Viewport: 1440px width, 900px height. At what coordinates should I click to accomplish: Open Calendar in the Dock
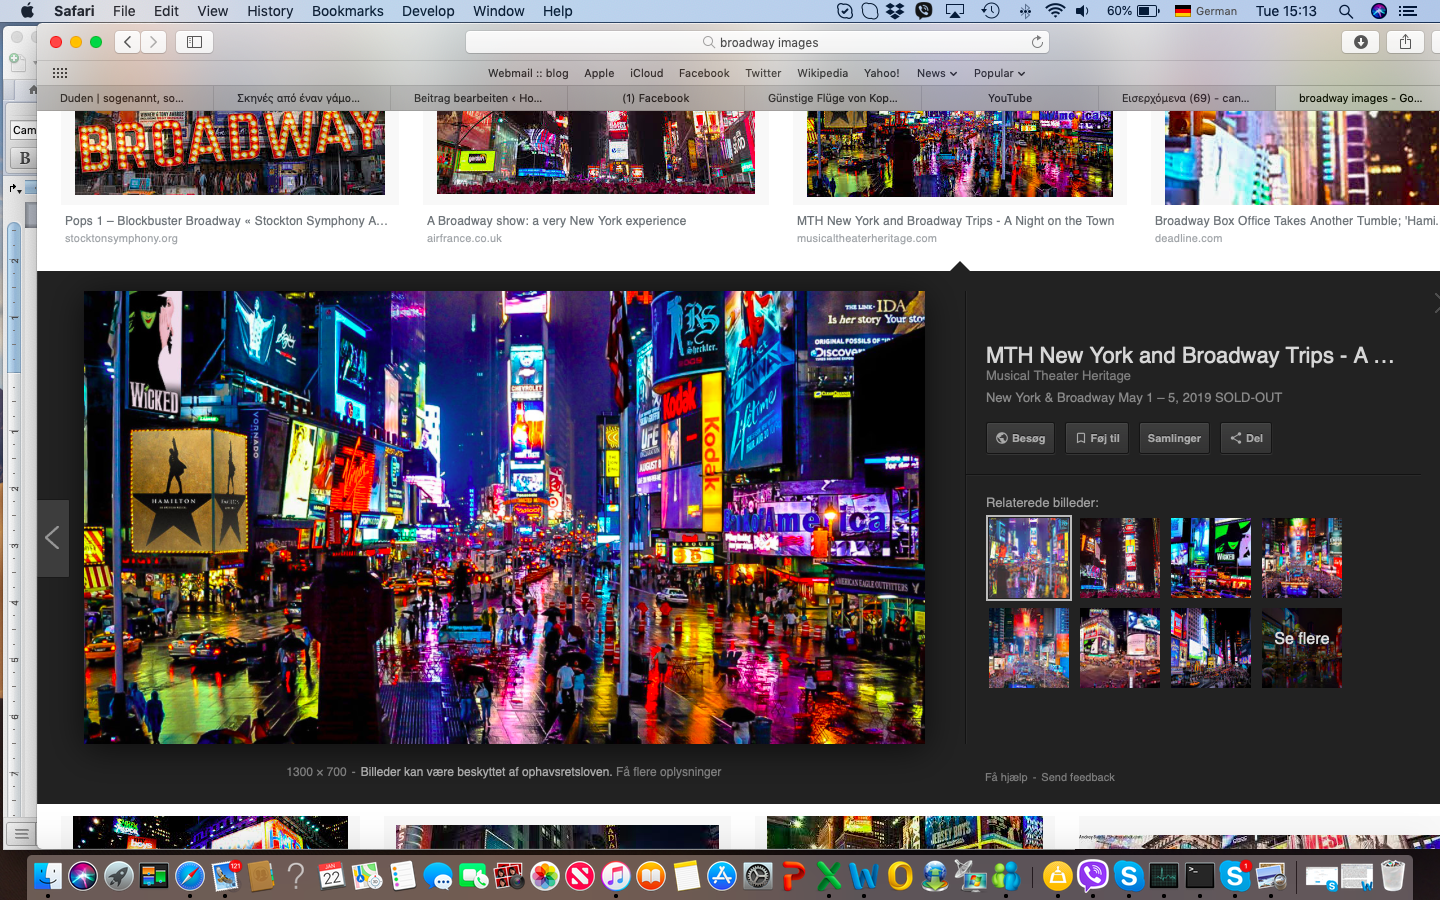pos(332,877)
